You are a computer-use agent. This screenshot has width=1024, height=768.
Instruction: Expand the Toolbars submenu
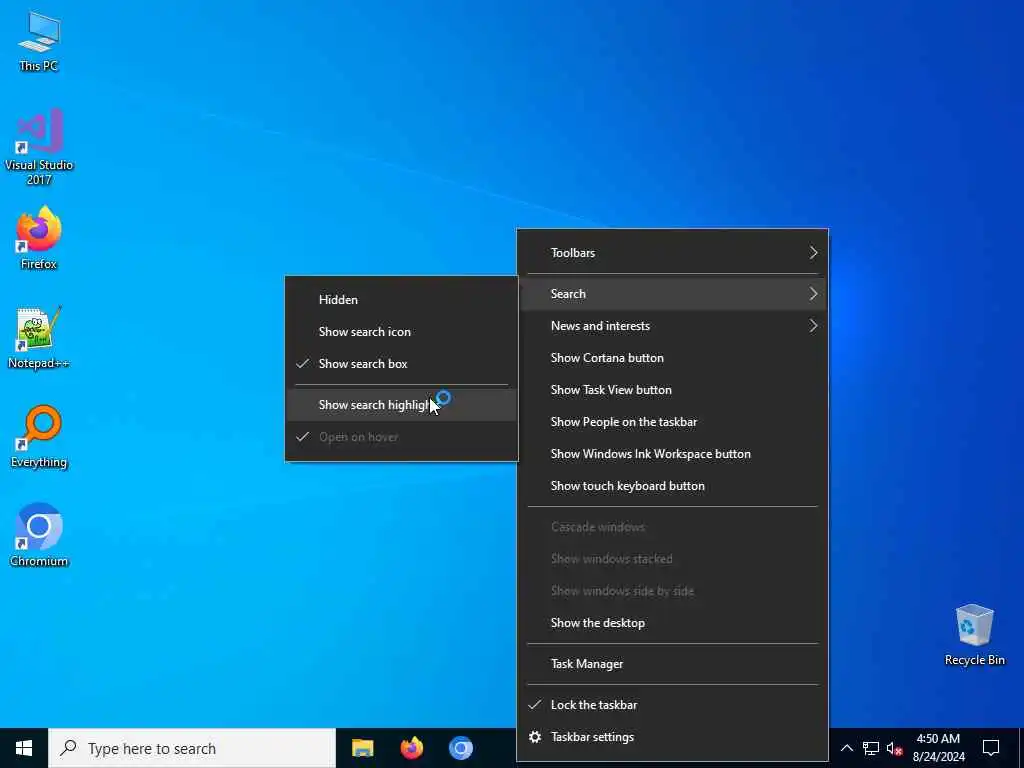(673, 253)
